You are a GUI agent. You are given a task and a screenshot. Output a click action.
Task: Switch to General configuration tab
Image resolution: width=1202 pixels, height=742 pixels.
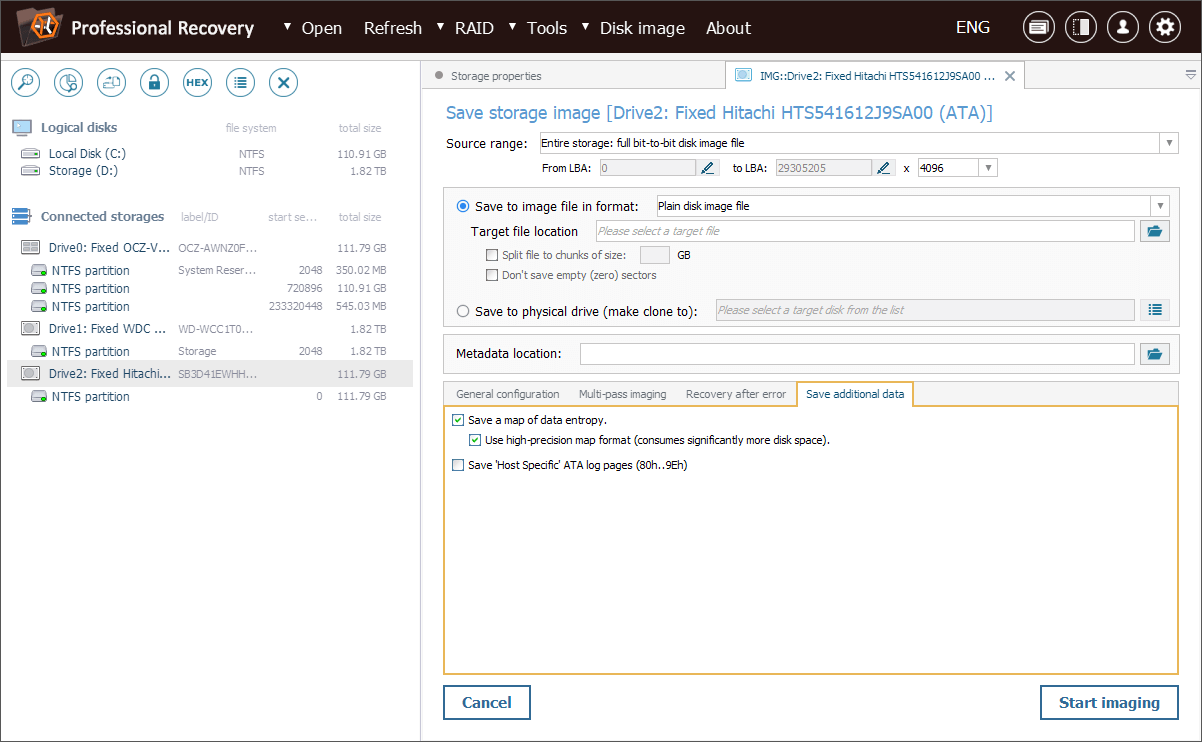(507, 394)
